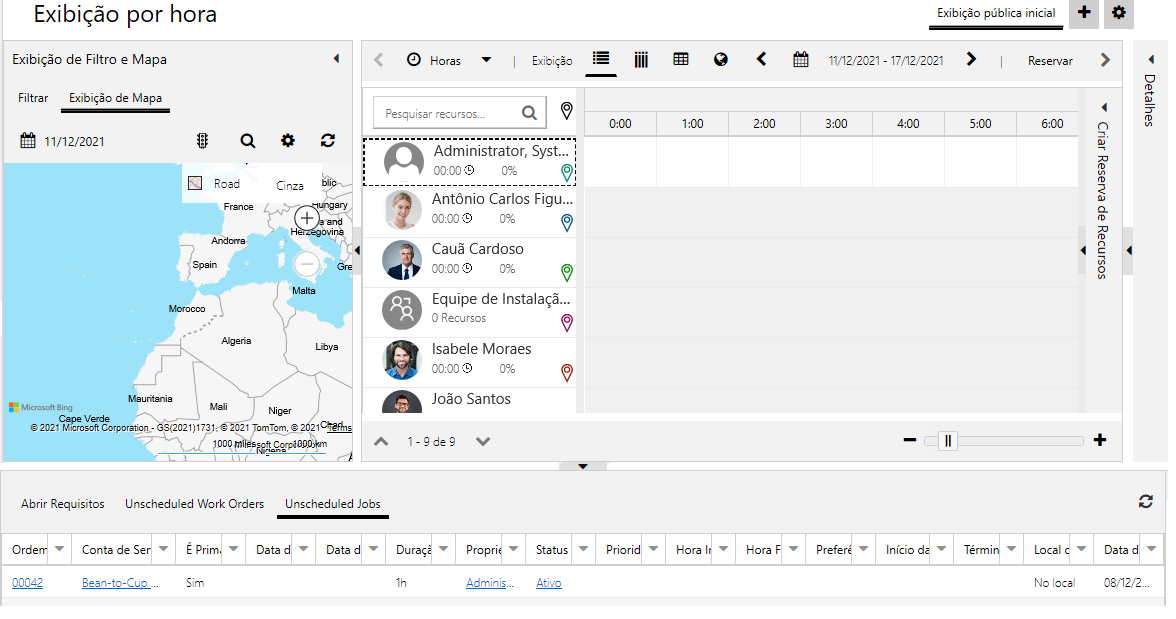Open Status column filter dropdown
1176x619 pixels.
pyautogui.click(x=583, y=549)
